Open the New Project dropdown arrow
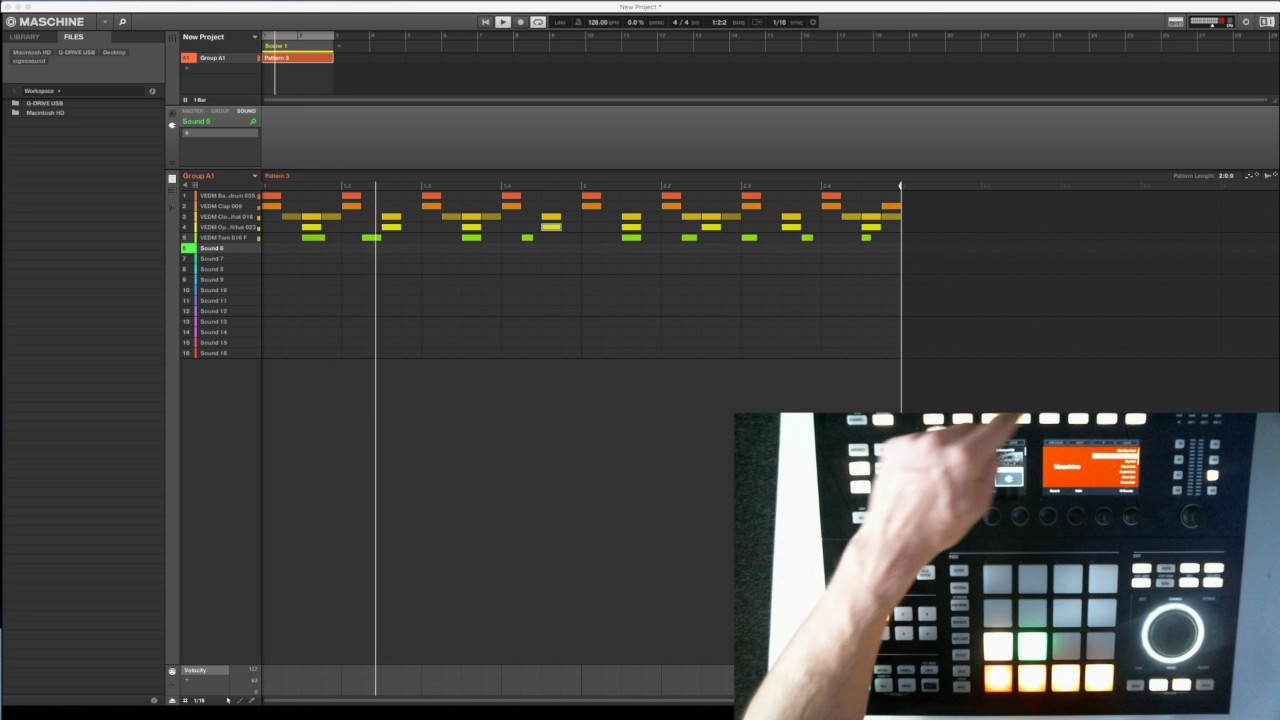The height and width of the screenshot is (720, 1280). pyautogui.click(x=255, y=37)
